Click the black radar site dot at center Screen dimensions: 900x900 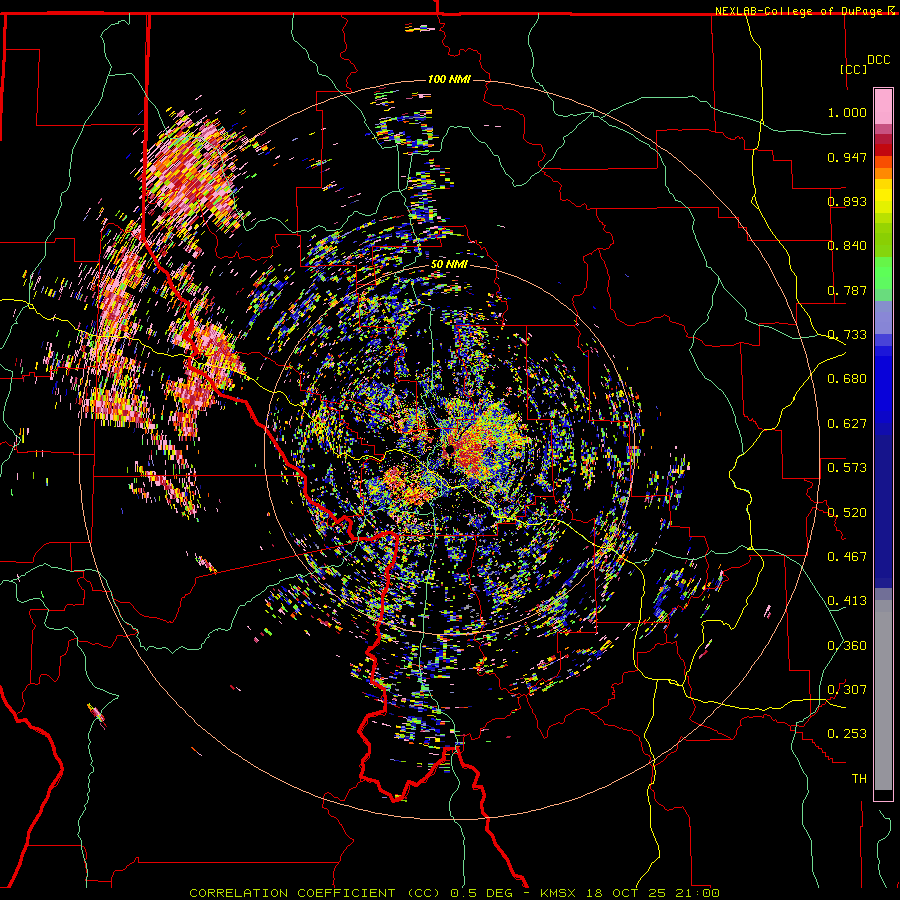(451, 449)
